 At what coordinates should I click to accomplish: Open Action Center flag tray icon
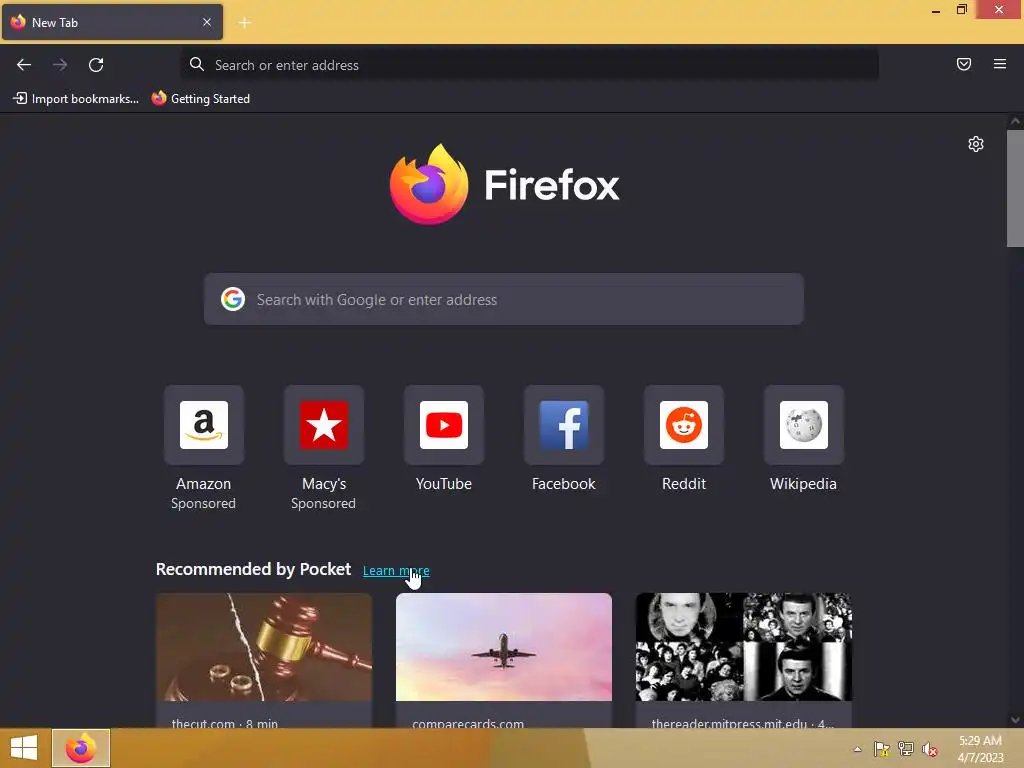[882, 749]
